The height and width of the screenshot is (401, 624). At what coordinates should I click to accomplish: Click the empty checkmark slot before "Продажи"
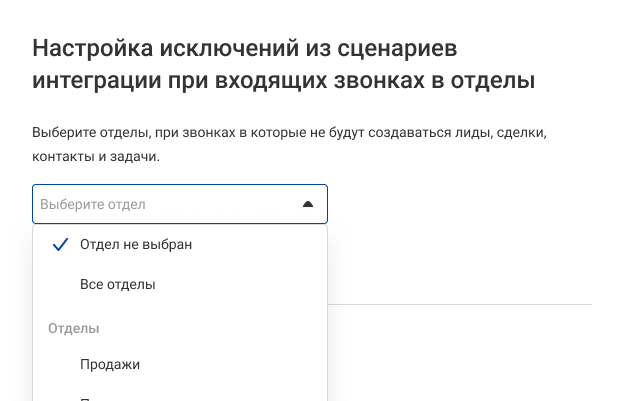tap(59, 364)
